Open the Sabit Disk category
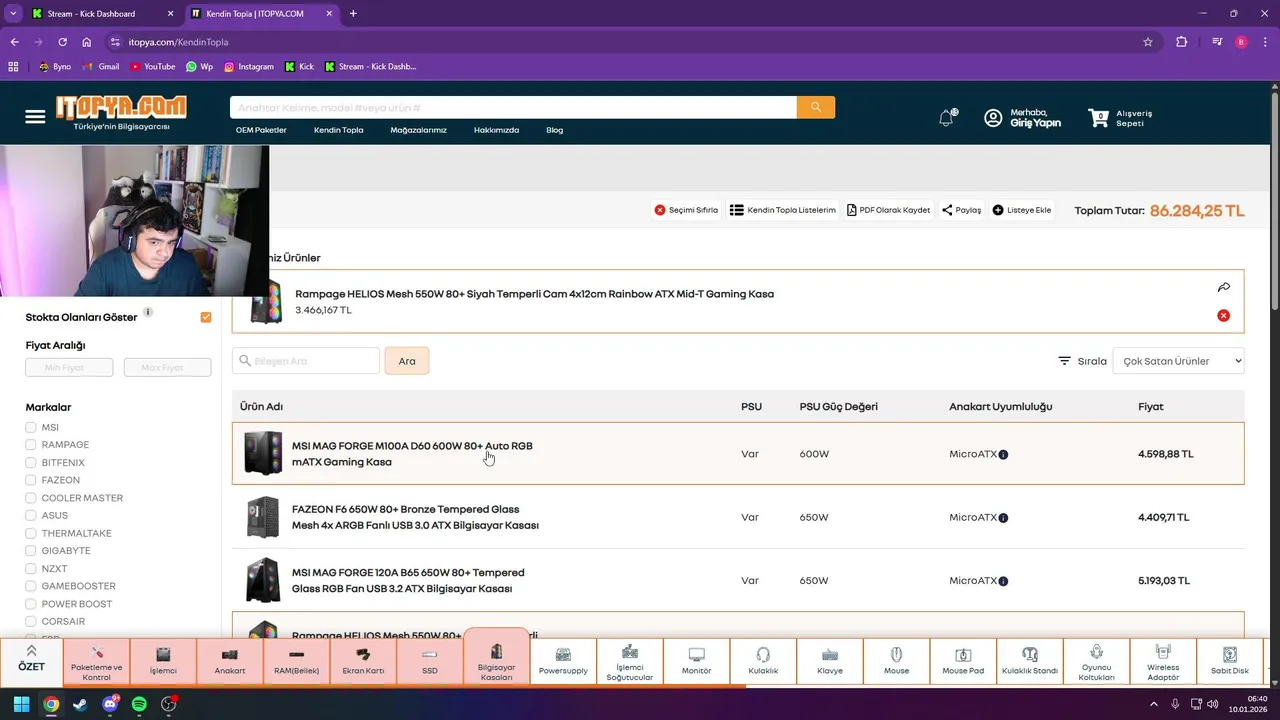Image resolution: width=1280 pixels, height=720 pixels. (1230, 662)
